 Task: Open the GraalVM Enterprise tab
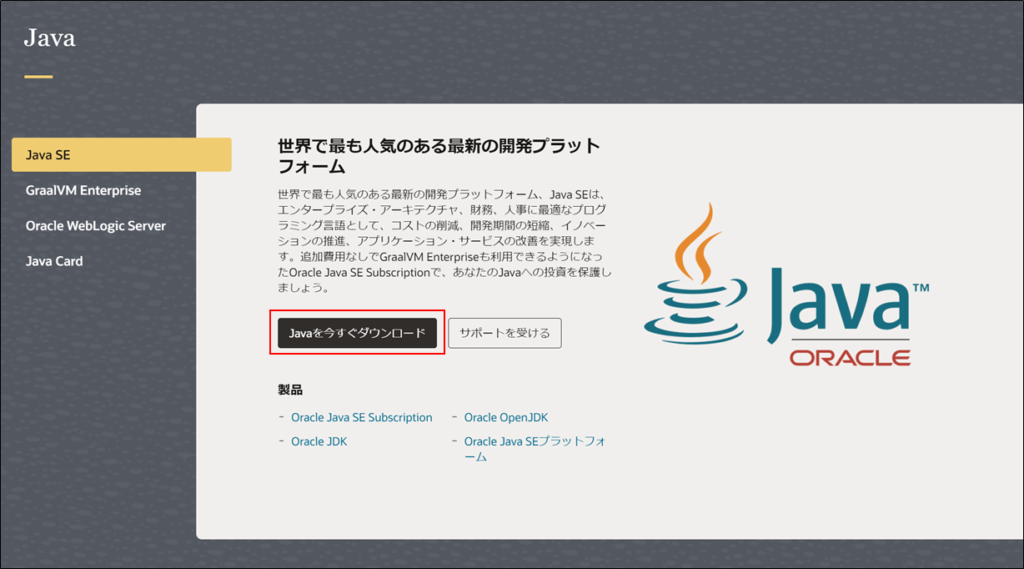84,190
